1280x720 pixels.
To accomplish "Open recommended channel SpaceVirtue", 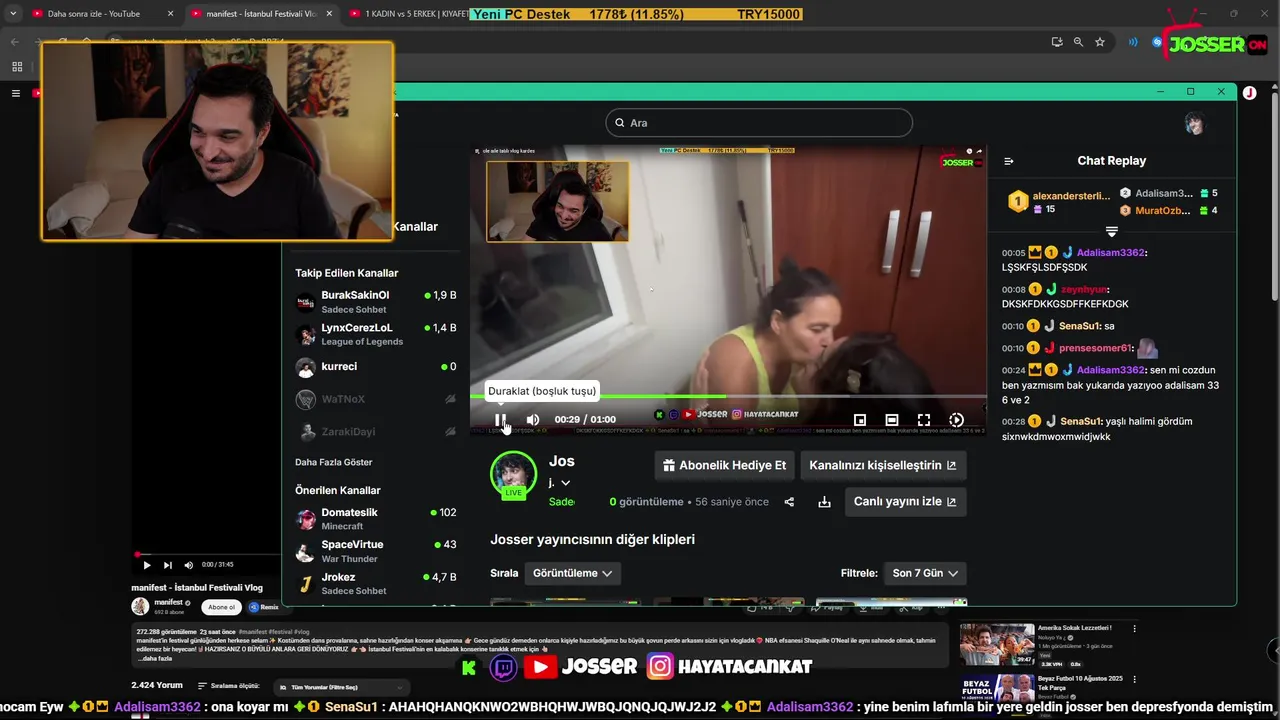I will 377,551.
